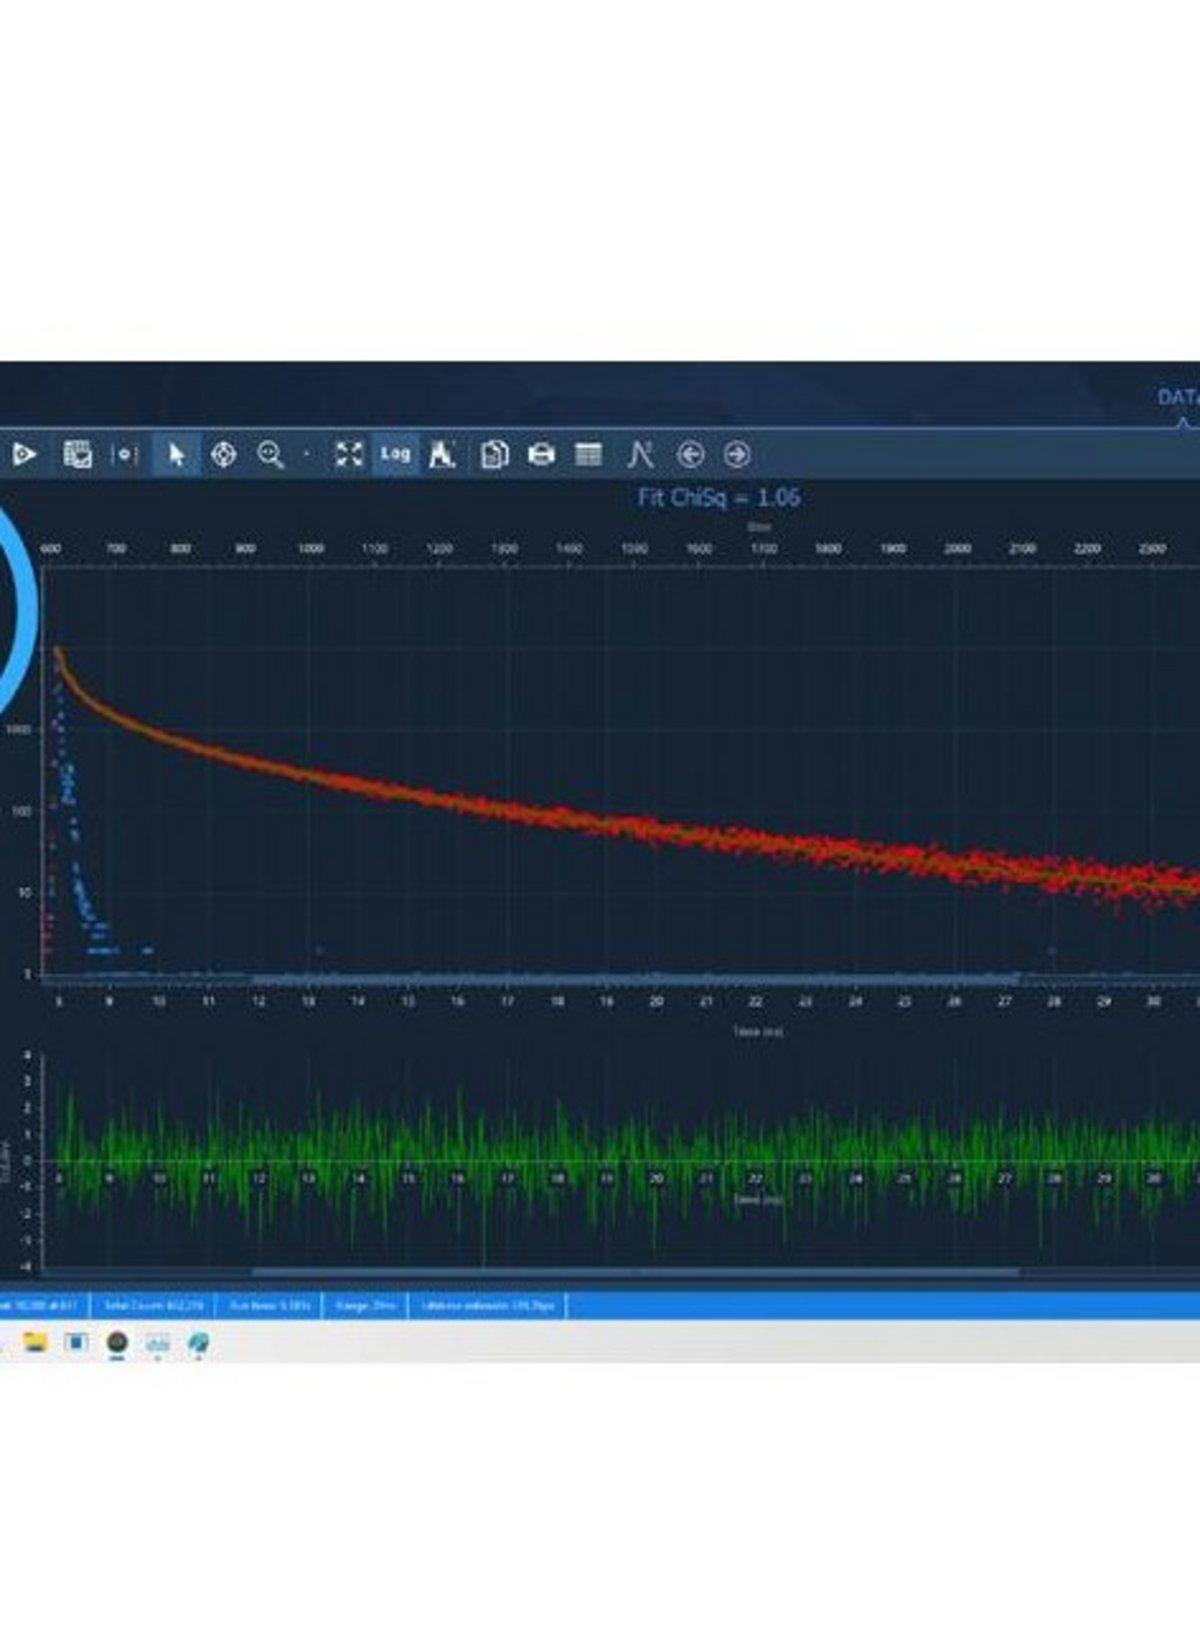This screenshot has height=1643, width=1200.
Task: Switch to the DATA tab
Action: [1178, 398]
